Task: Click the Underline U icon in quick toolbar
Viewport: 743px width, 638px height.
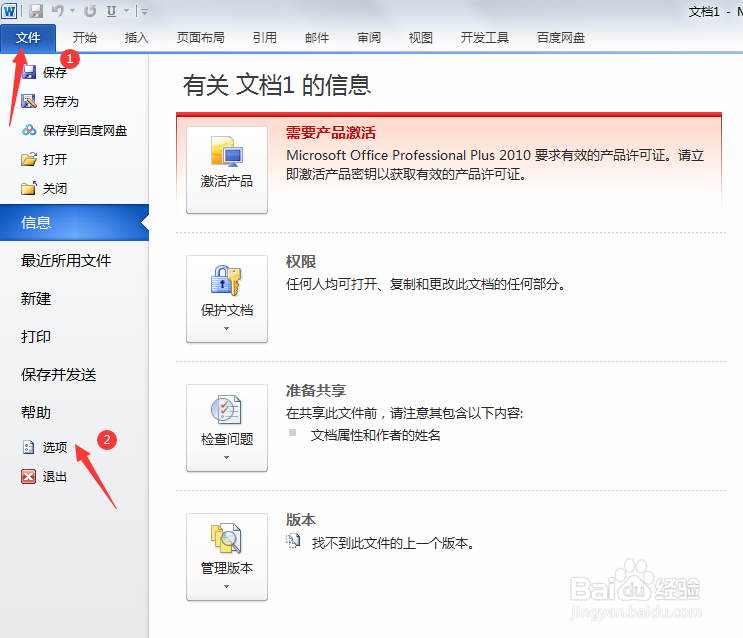Action: click(x=111, y=10)
